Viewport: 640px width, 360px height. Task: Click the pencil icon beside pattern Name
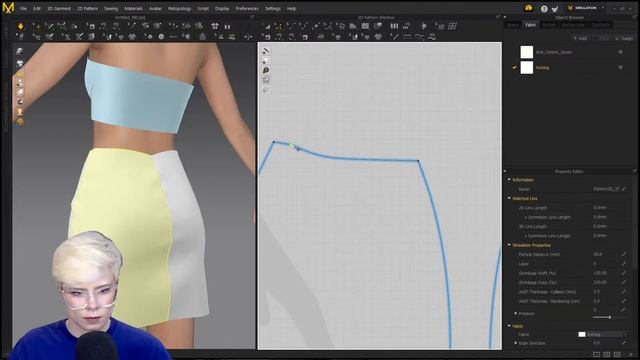pyautogui.click(x=624, y=189)
